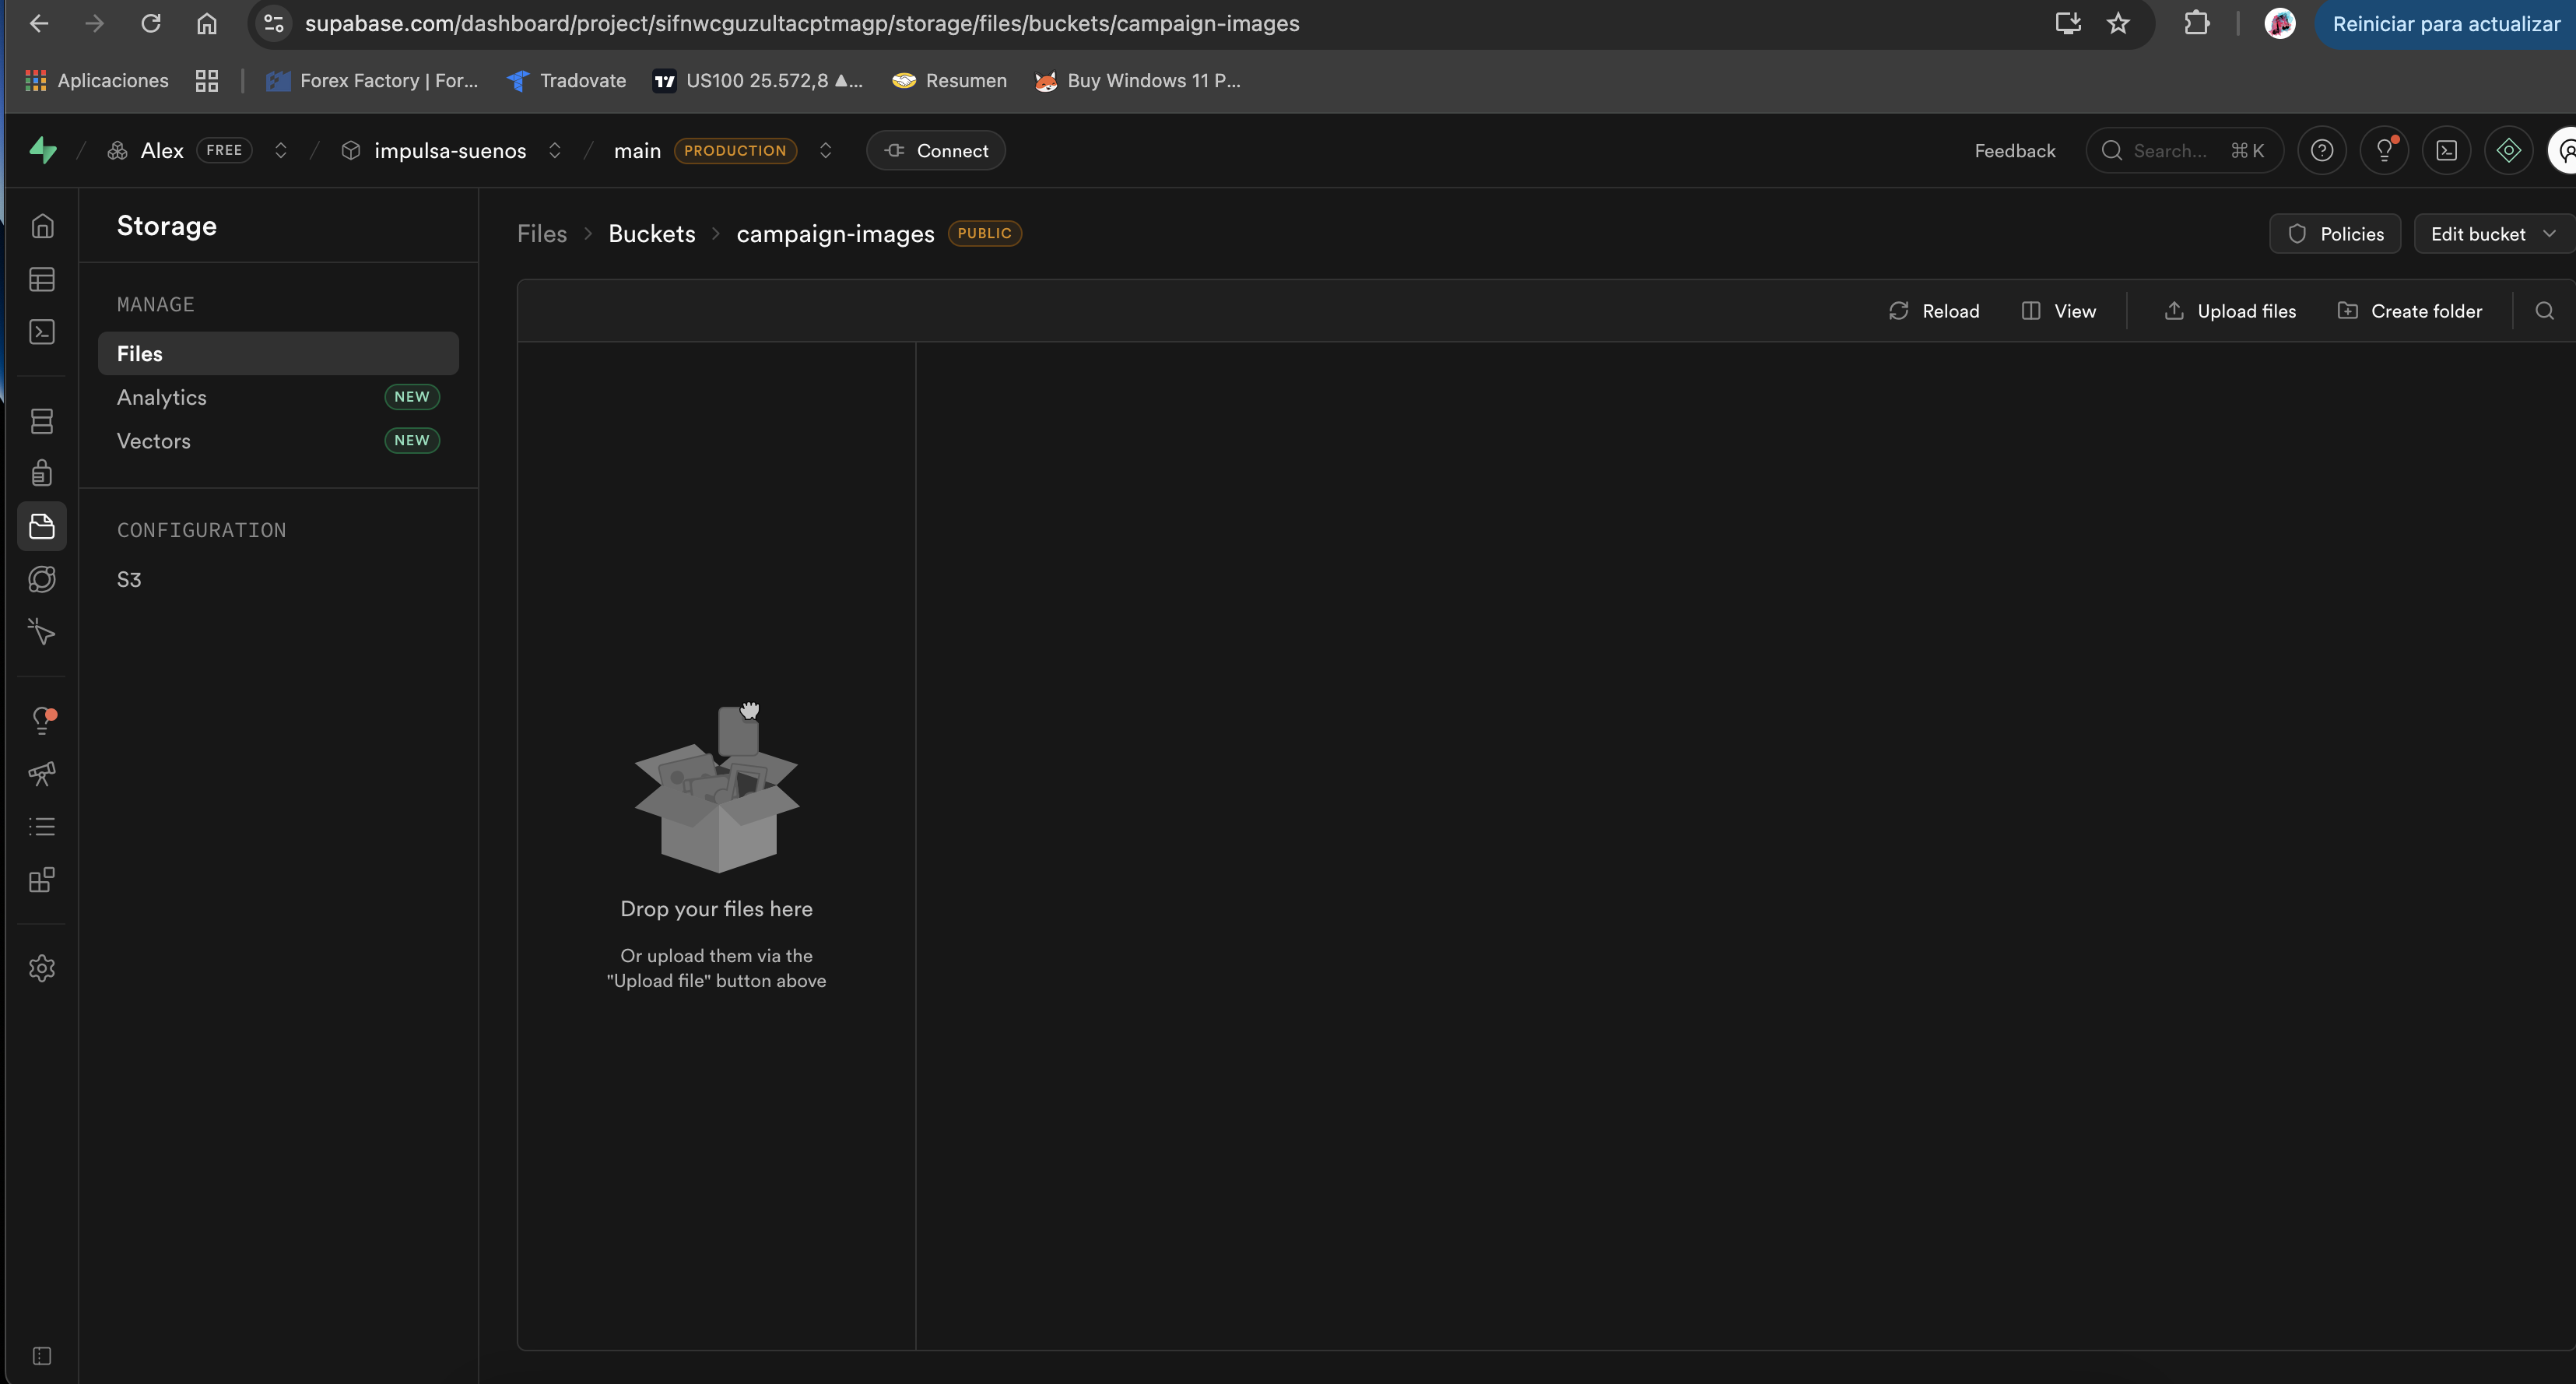The image size is (2576, 1384).
Task: Open the Integrations sidebar icon
Action: [x=42, y=880]
